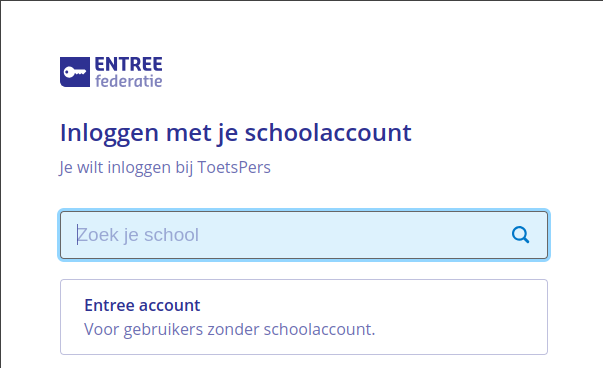Click the word 'schoolaccount' in the main heading
Image resolution: width=603 pixels, height=368 pixels.
(x=328, y=133)
